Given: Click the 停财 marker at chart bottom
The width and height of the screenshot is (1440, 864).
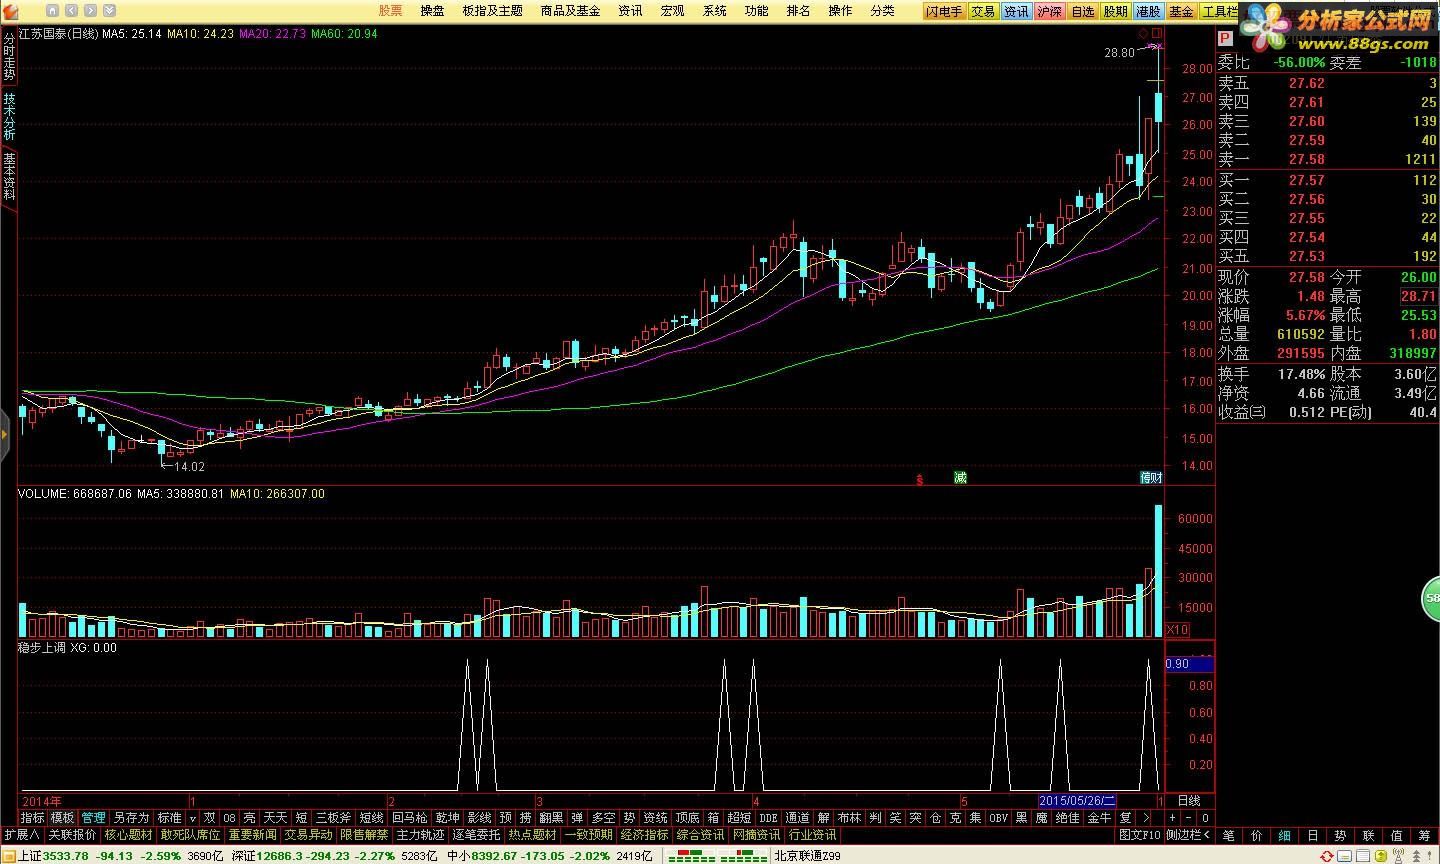Looking at the screenshot, I should click(x=1151, y=478).
